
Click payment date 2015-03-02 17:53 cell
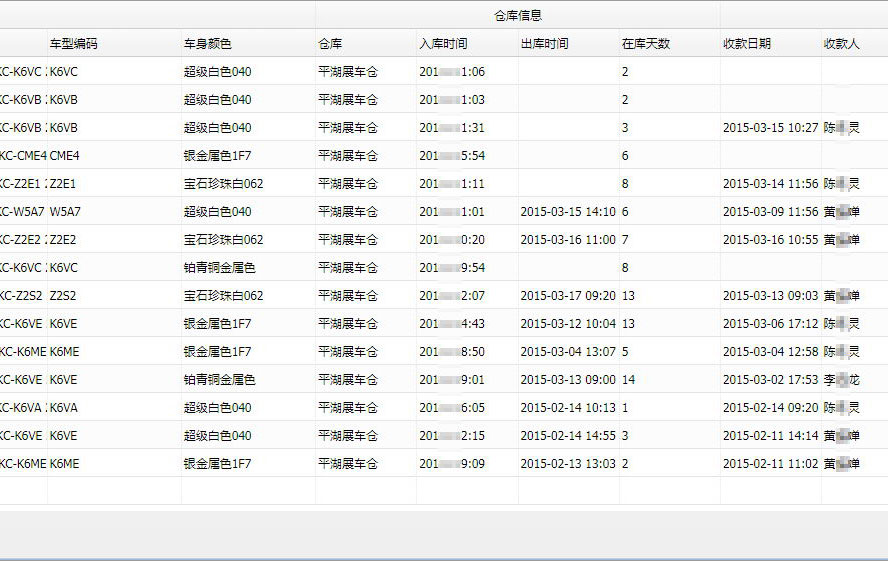point(770,380)
